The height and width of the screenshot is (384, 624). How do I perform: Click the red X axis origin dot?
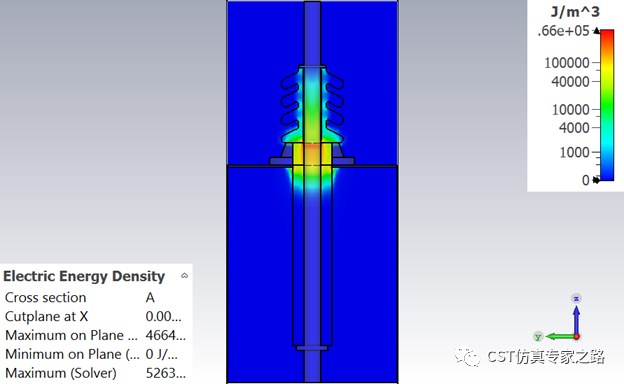pos(577,337)
